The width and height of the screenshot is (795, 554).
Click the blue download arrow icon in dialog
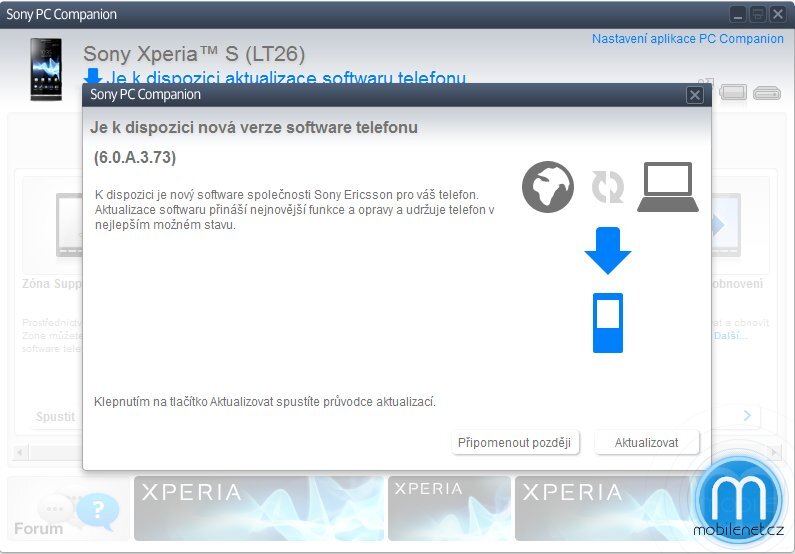(x=608, y=250)
